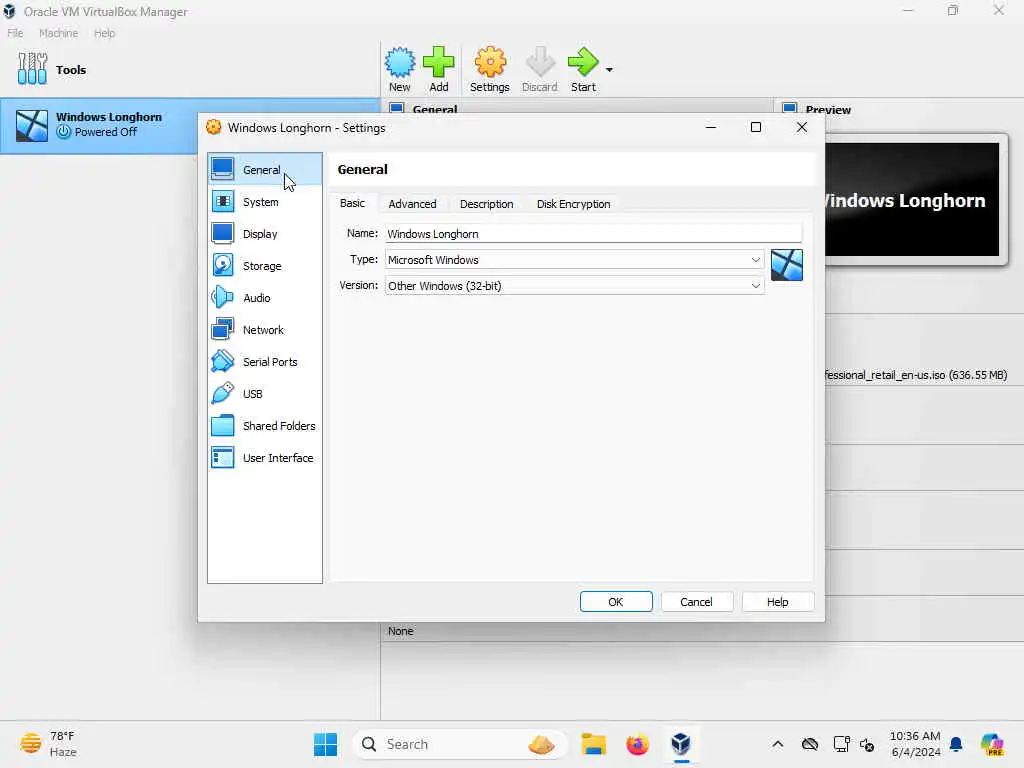
Task: Switch to the Disk Encryption tab
Action: point(573,204)
